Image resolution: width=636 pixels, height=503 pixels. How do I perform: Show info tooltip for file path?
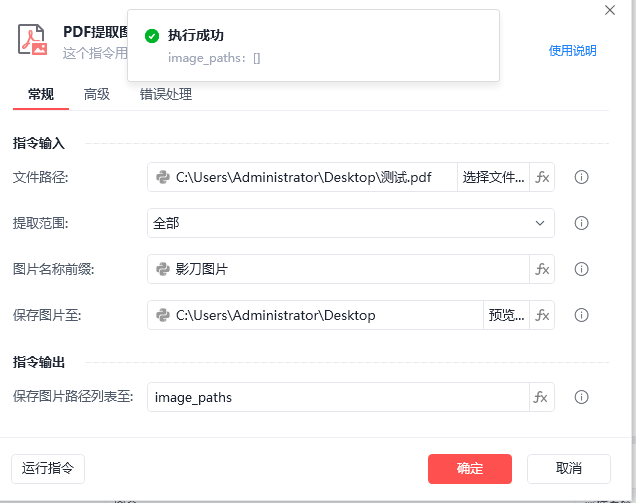click(x=581, y=177)
